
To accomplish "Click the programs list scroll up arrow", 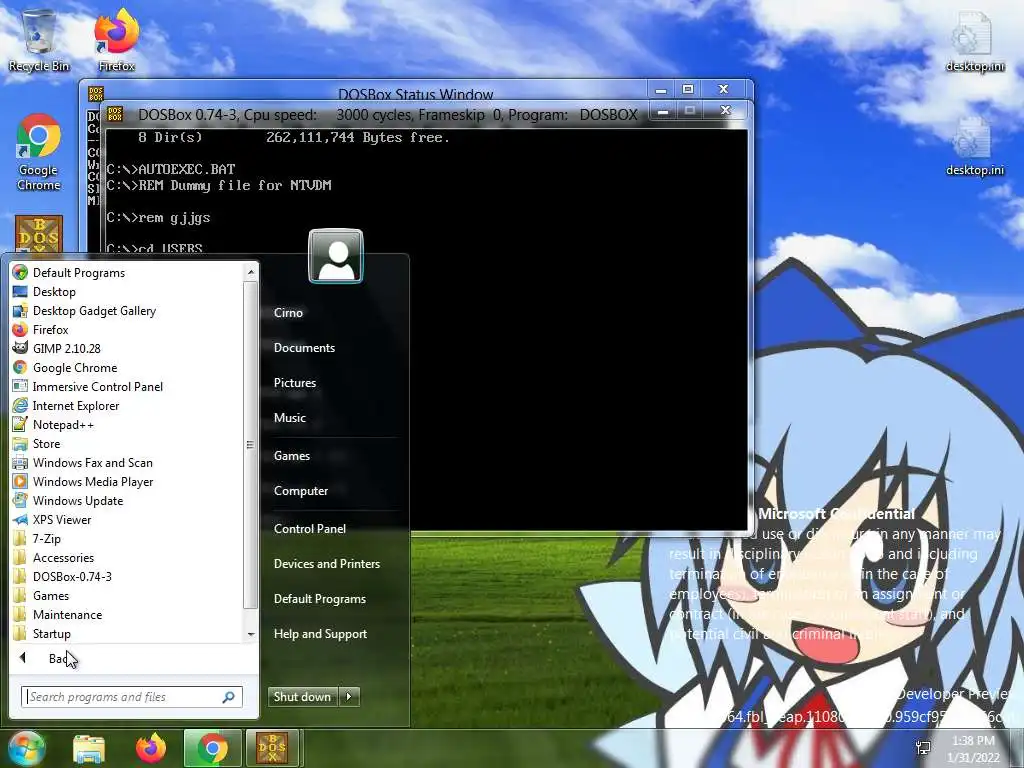I will coord(251,272).
